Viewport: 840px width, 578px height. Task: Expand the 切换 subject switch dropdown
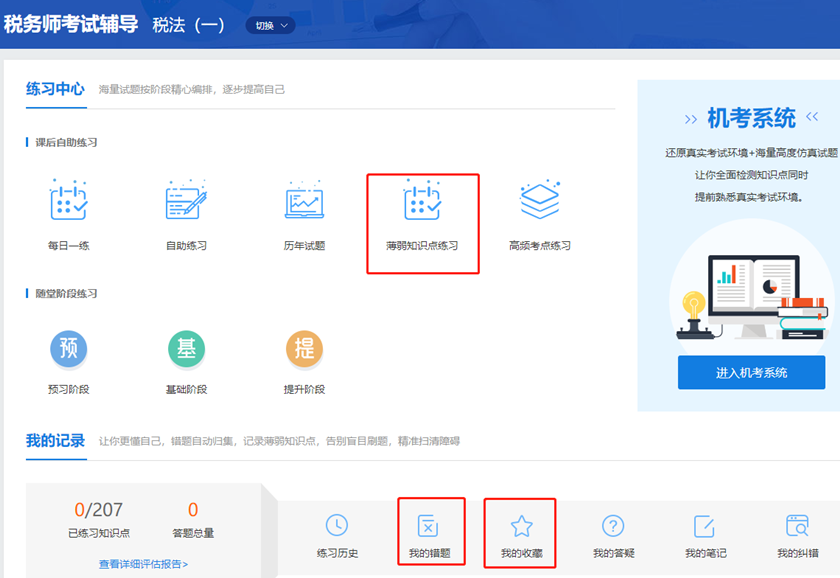point(270,25)
